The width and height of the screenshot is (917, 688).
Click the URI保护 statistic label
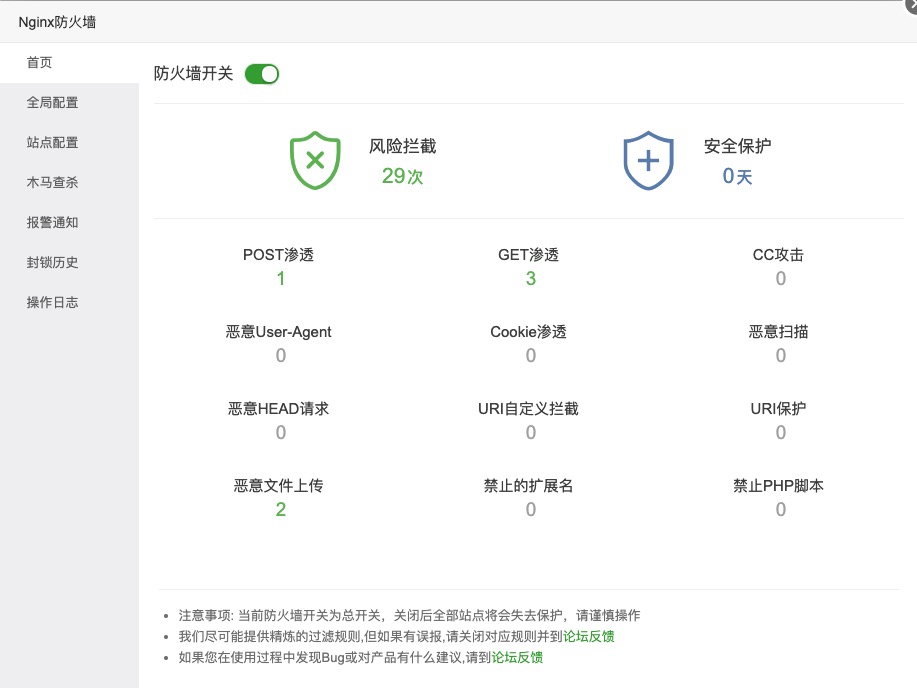[778, 408]
